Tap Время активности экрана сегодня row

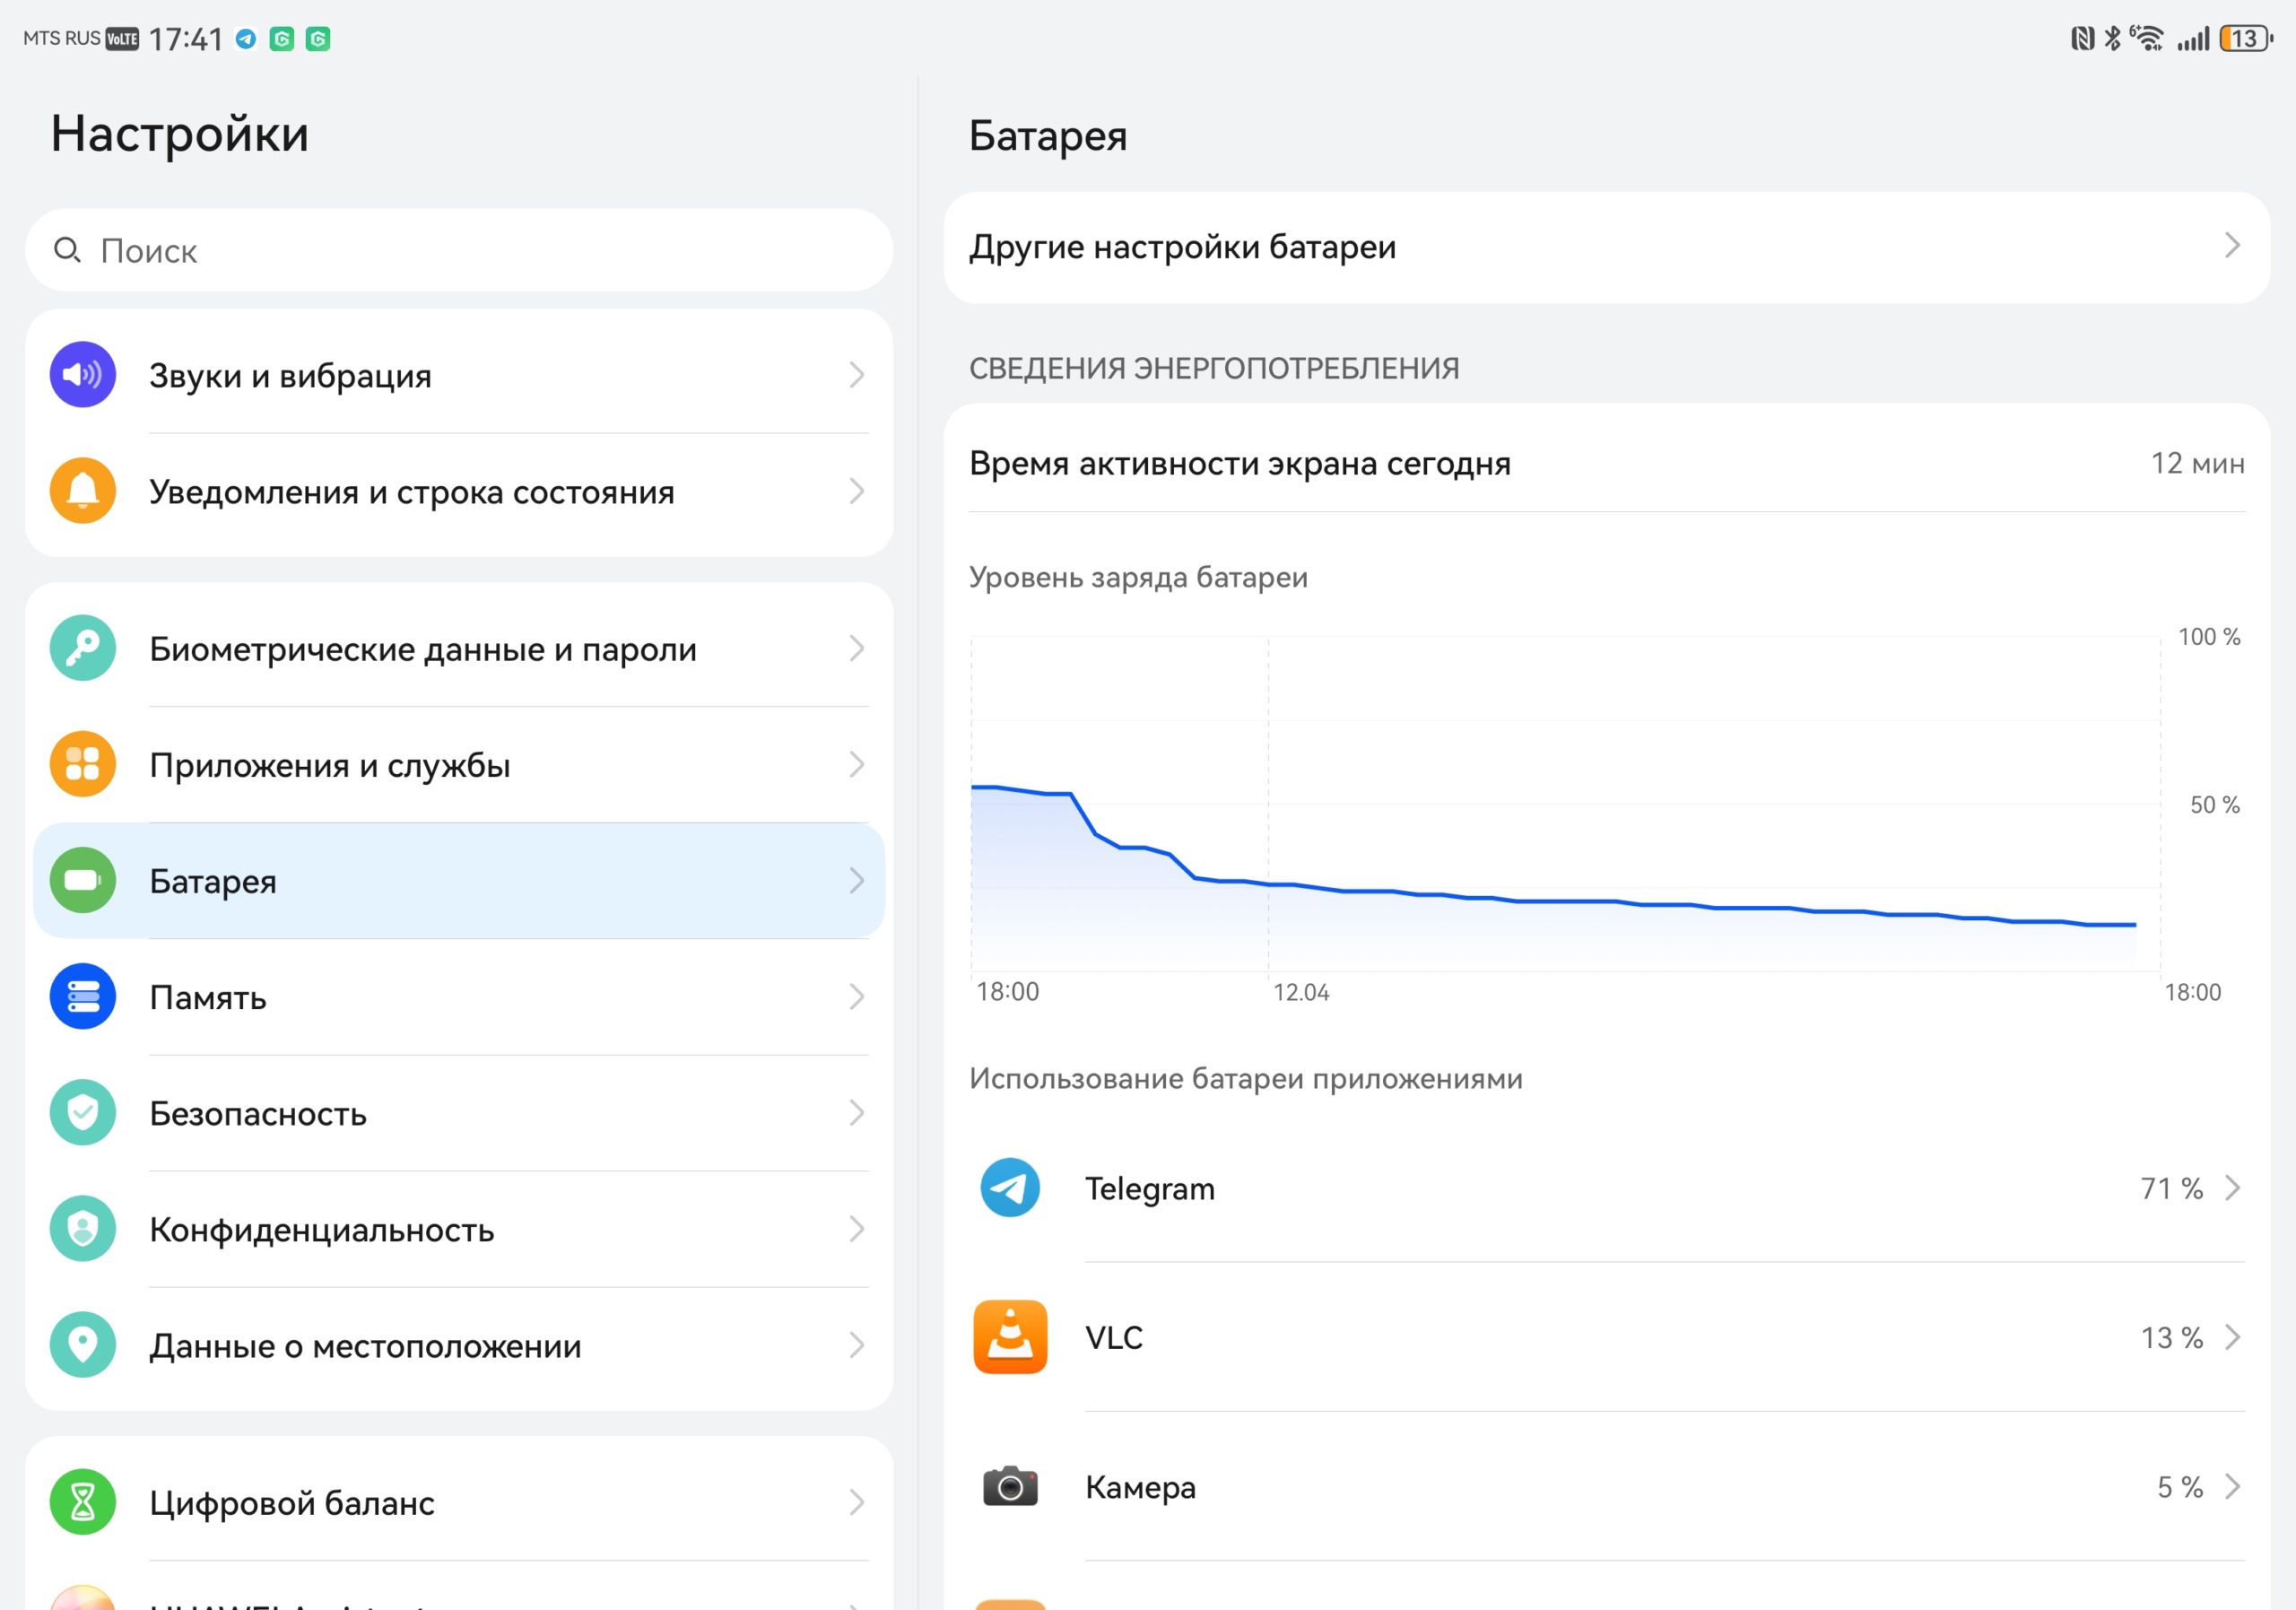click(x=1607, y=463)
